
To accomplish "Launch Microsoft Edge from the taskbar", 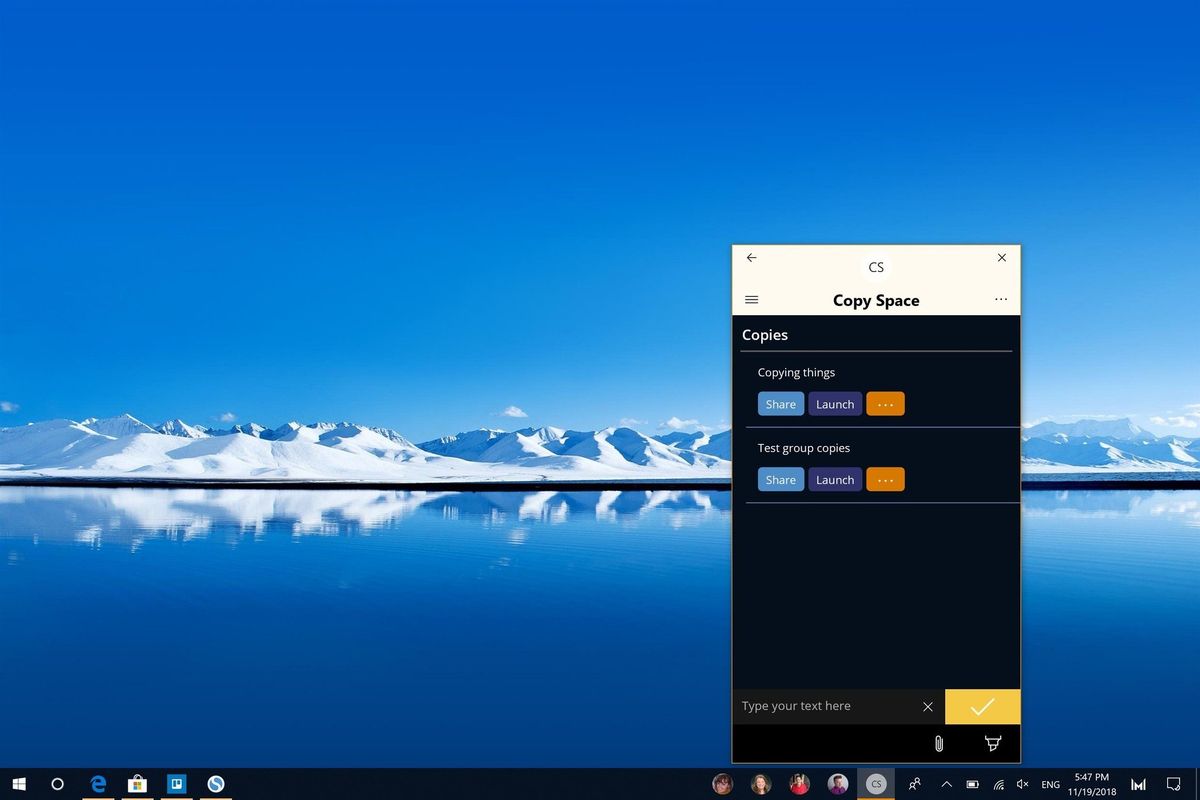I will [97, 784].
